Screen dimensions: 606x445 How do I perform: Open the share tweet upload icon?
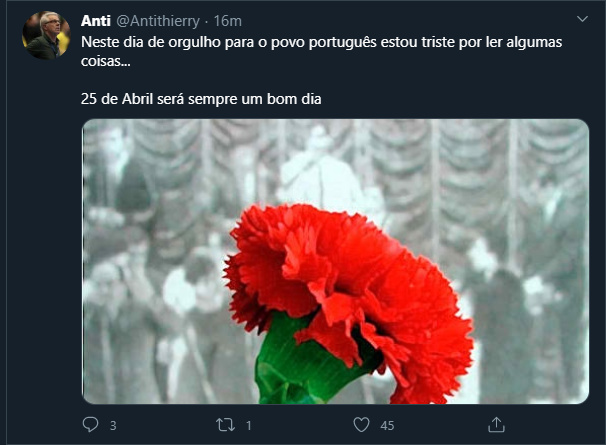(x=496, y=425)
